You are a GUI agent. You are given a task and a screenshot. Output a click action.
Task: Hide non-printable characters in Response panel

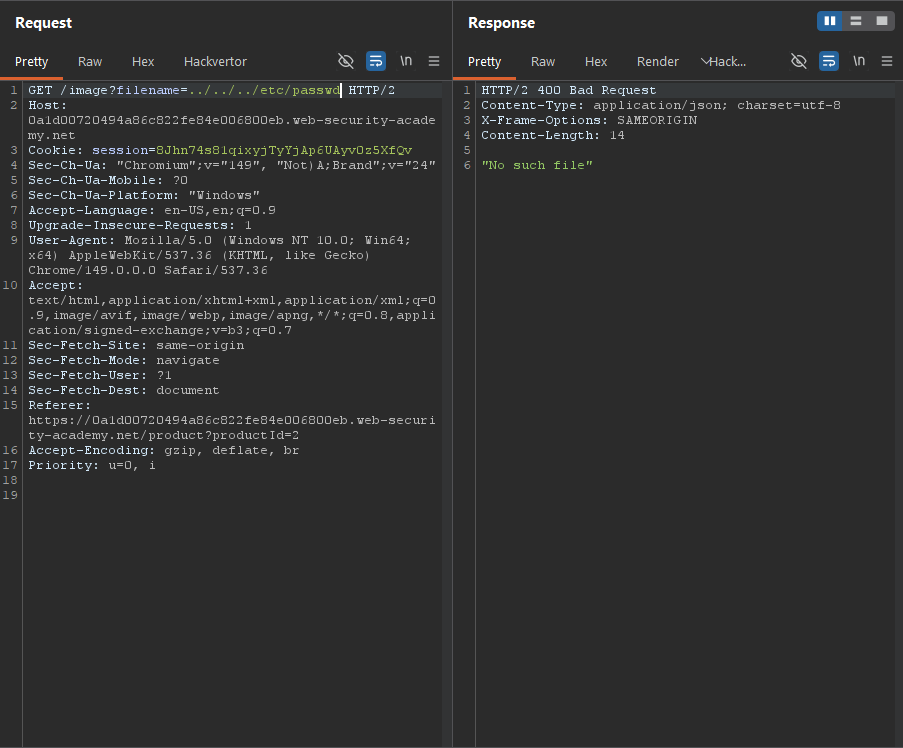click(x=799, y=61)
